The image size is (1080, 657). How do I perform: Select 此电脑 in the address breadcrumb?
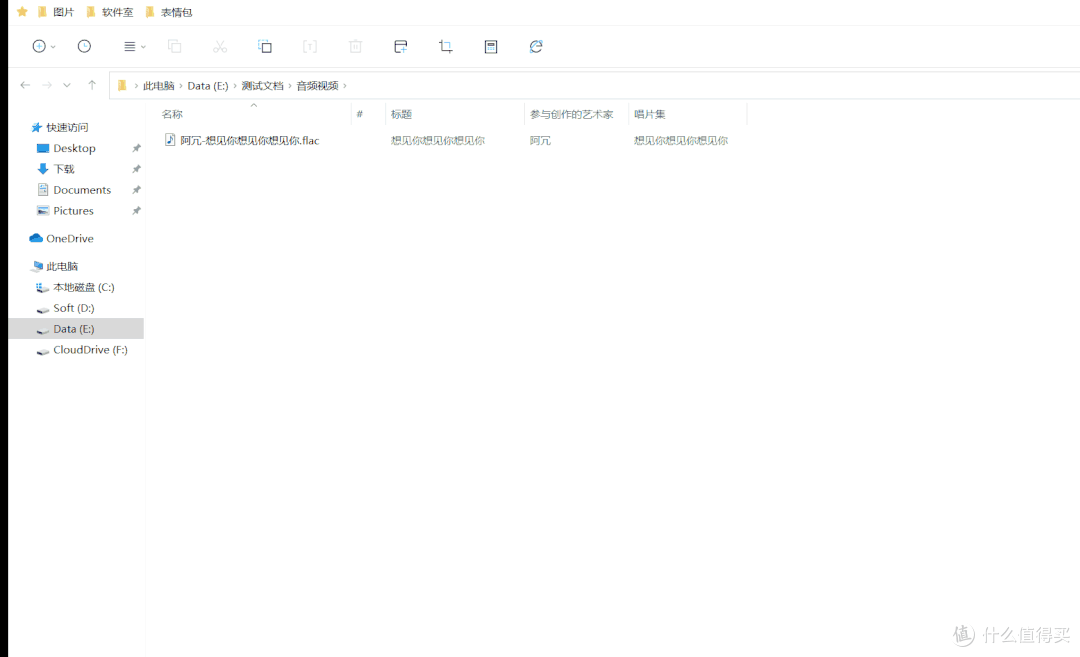pyautogui.click(x=158, y=85)
